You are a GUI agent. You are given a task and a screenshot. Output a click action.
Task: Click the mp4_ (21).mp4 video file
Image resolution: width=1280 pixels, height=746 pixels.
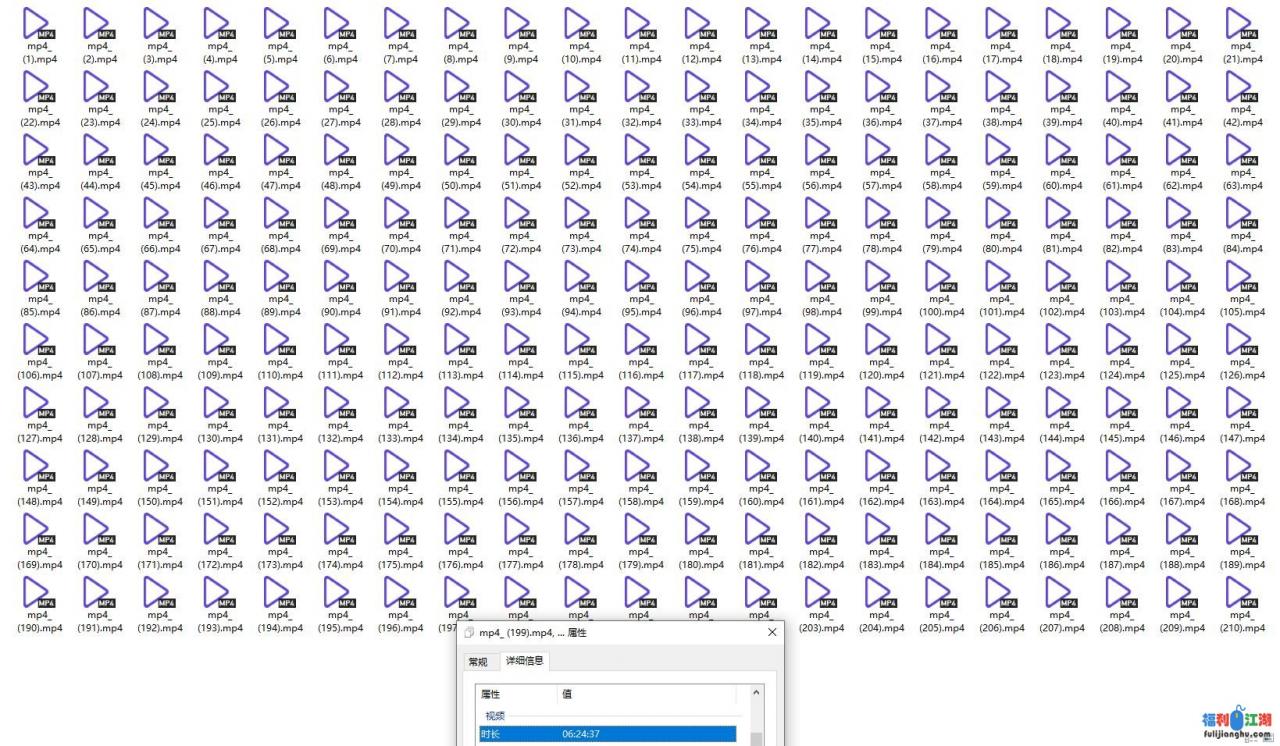(x=1242, y=25)
